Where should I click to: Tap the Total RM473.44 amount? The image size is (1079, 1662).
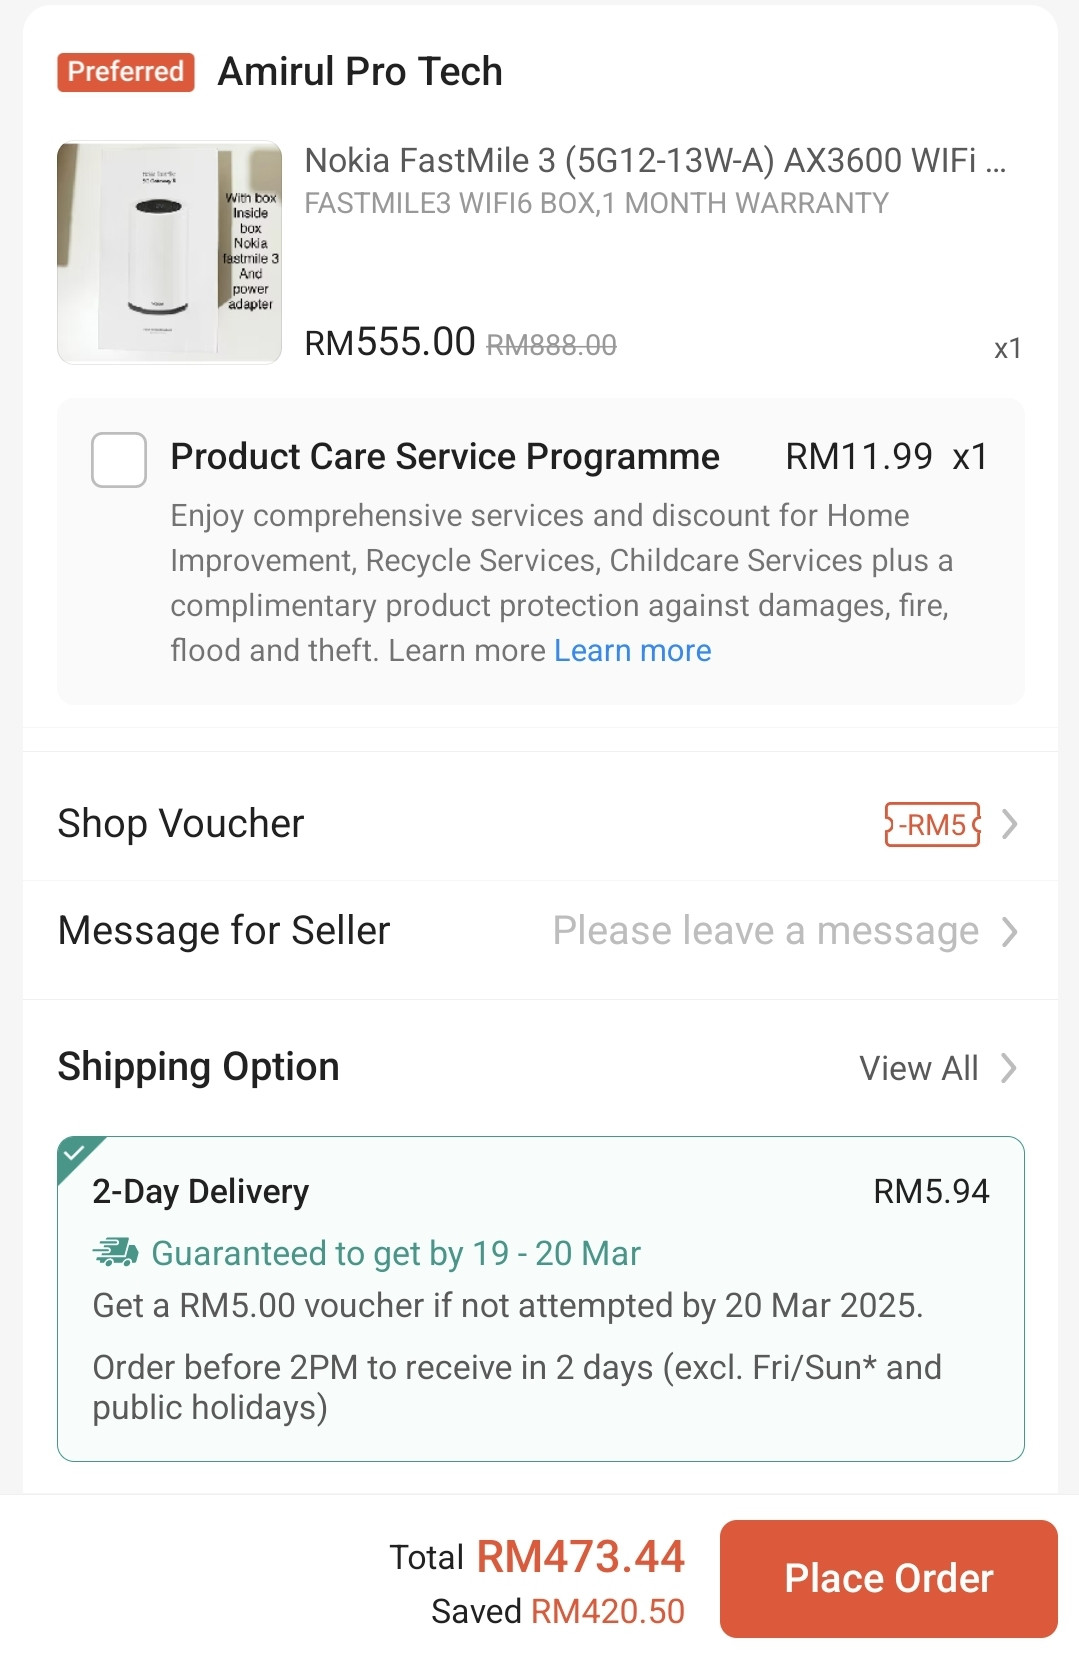coord(580,1557)
